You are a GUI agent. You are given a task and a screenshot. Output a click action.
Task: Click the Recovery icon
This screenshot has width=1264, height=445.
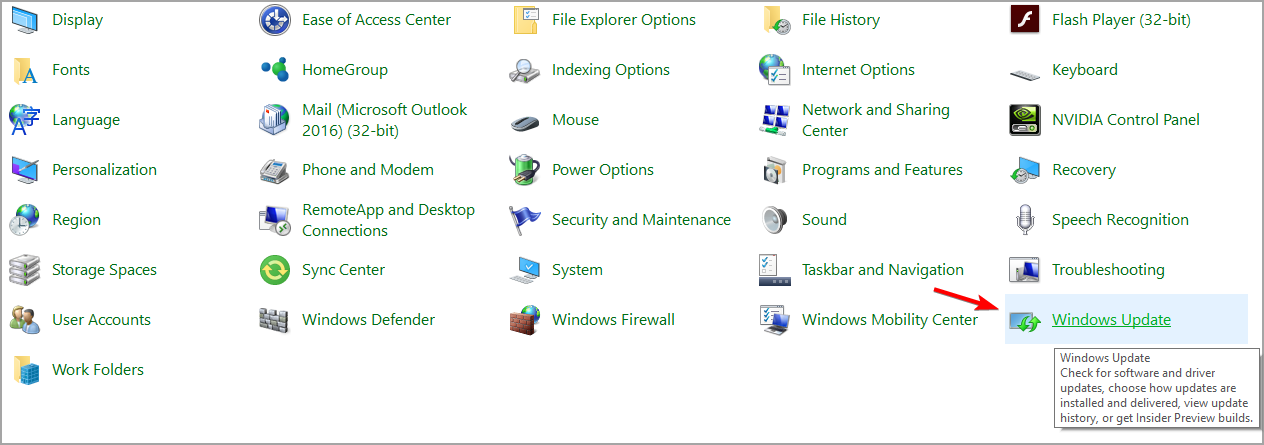(1025, 170)
